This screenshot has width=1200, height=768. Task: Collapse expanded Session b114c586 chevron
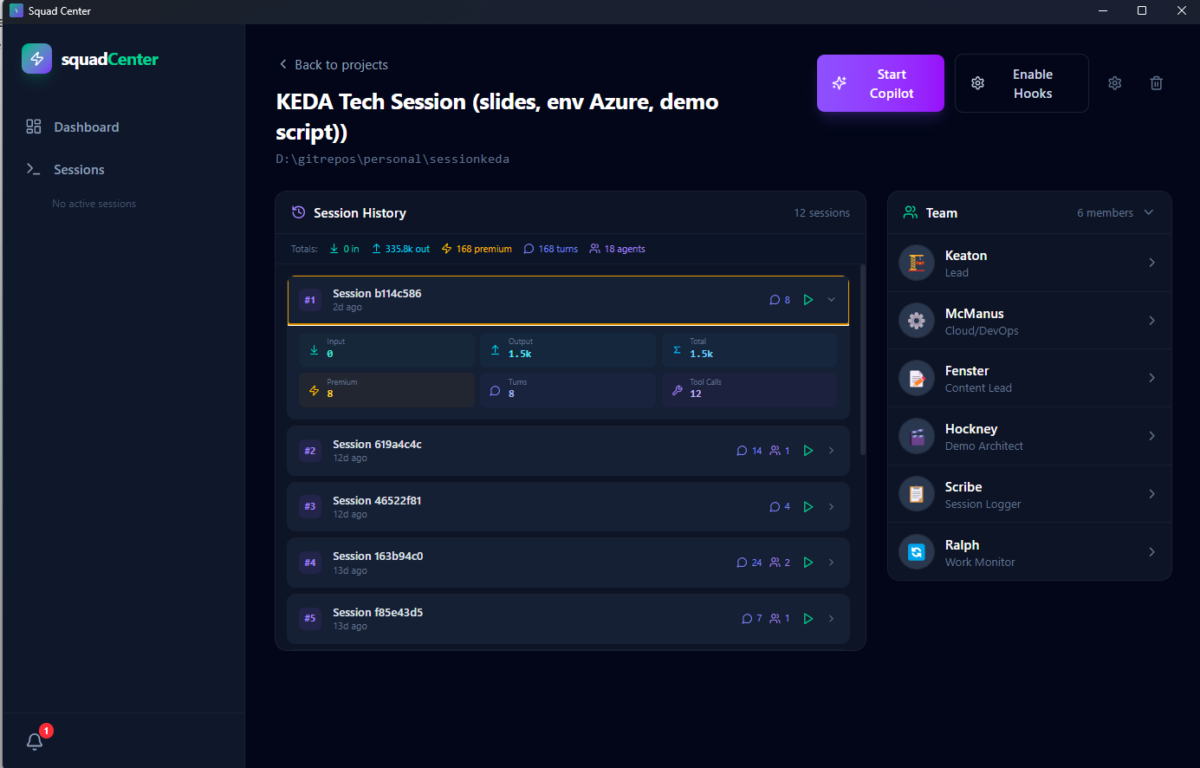(831, 300)
